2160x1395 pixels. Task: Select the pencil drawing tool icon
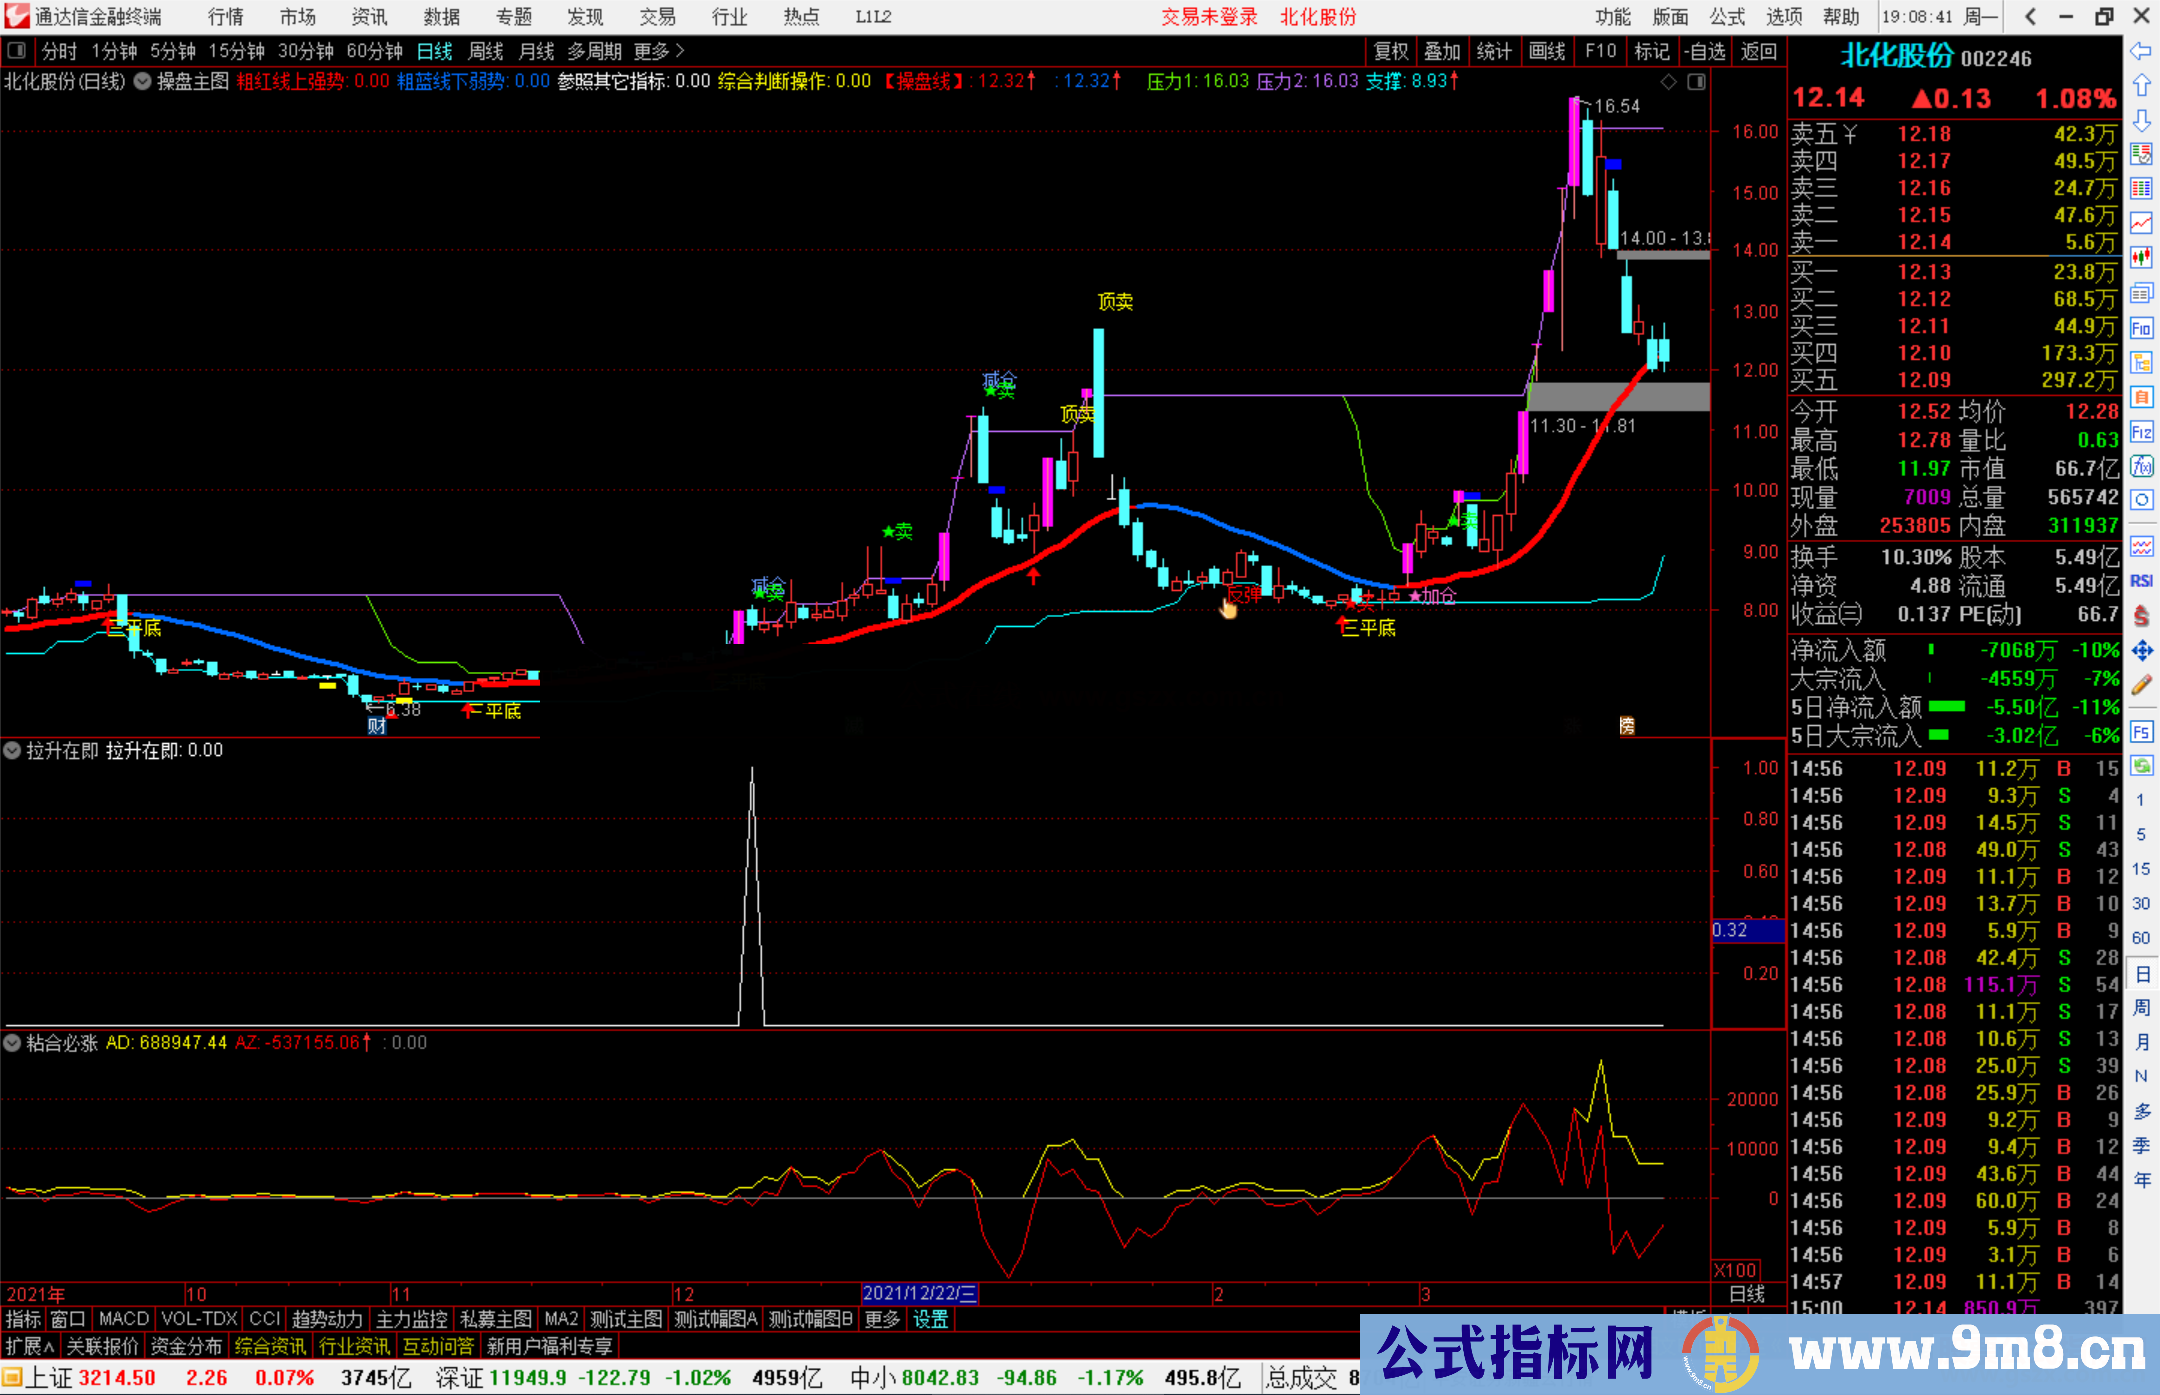(x=2141, y=685)
